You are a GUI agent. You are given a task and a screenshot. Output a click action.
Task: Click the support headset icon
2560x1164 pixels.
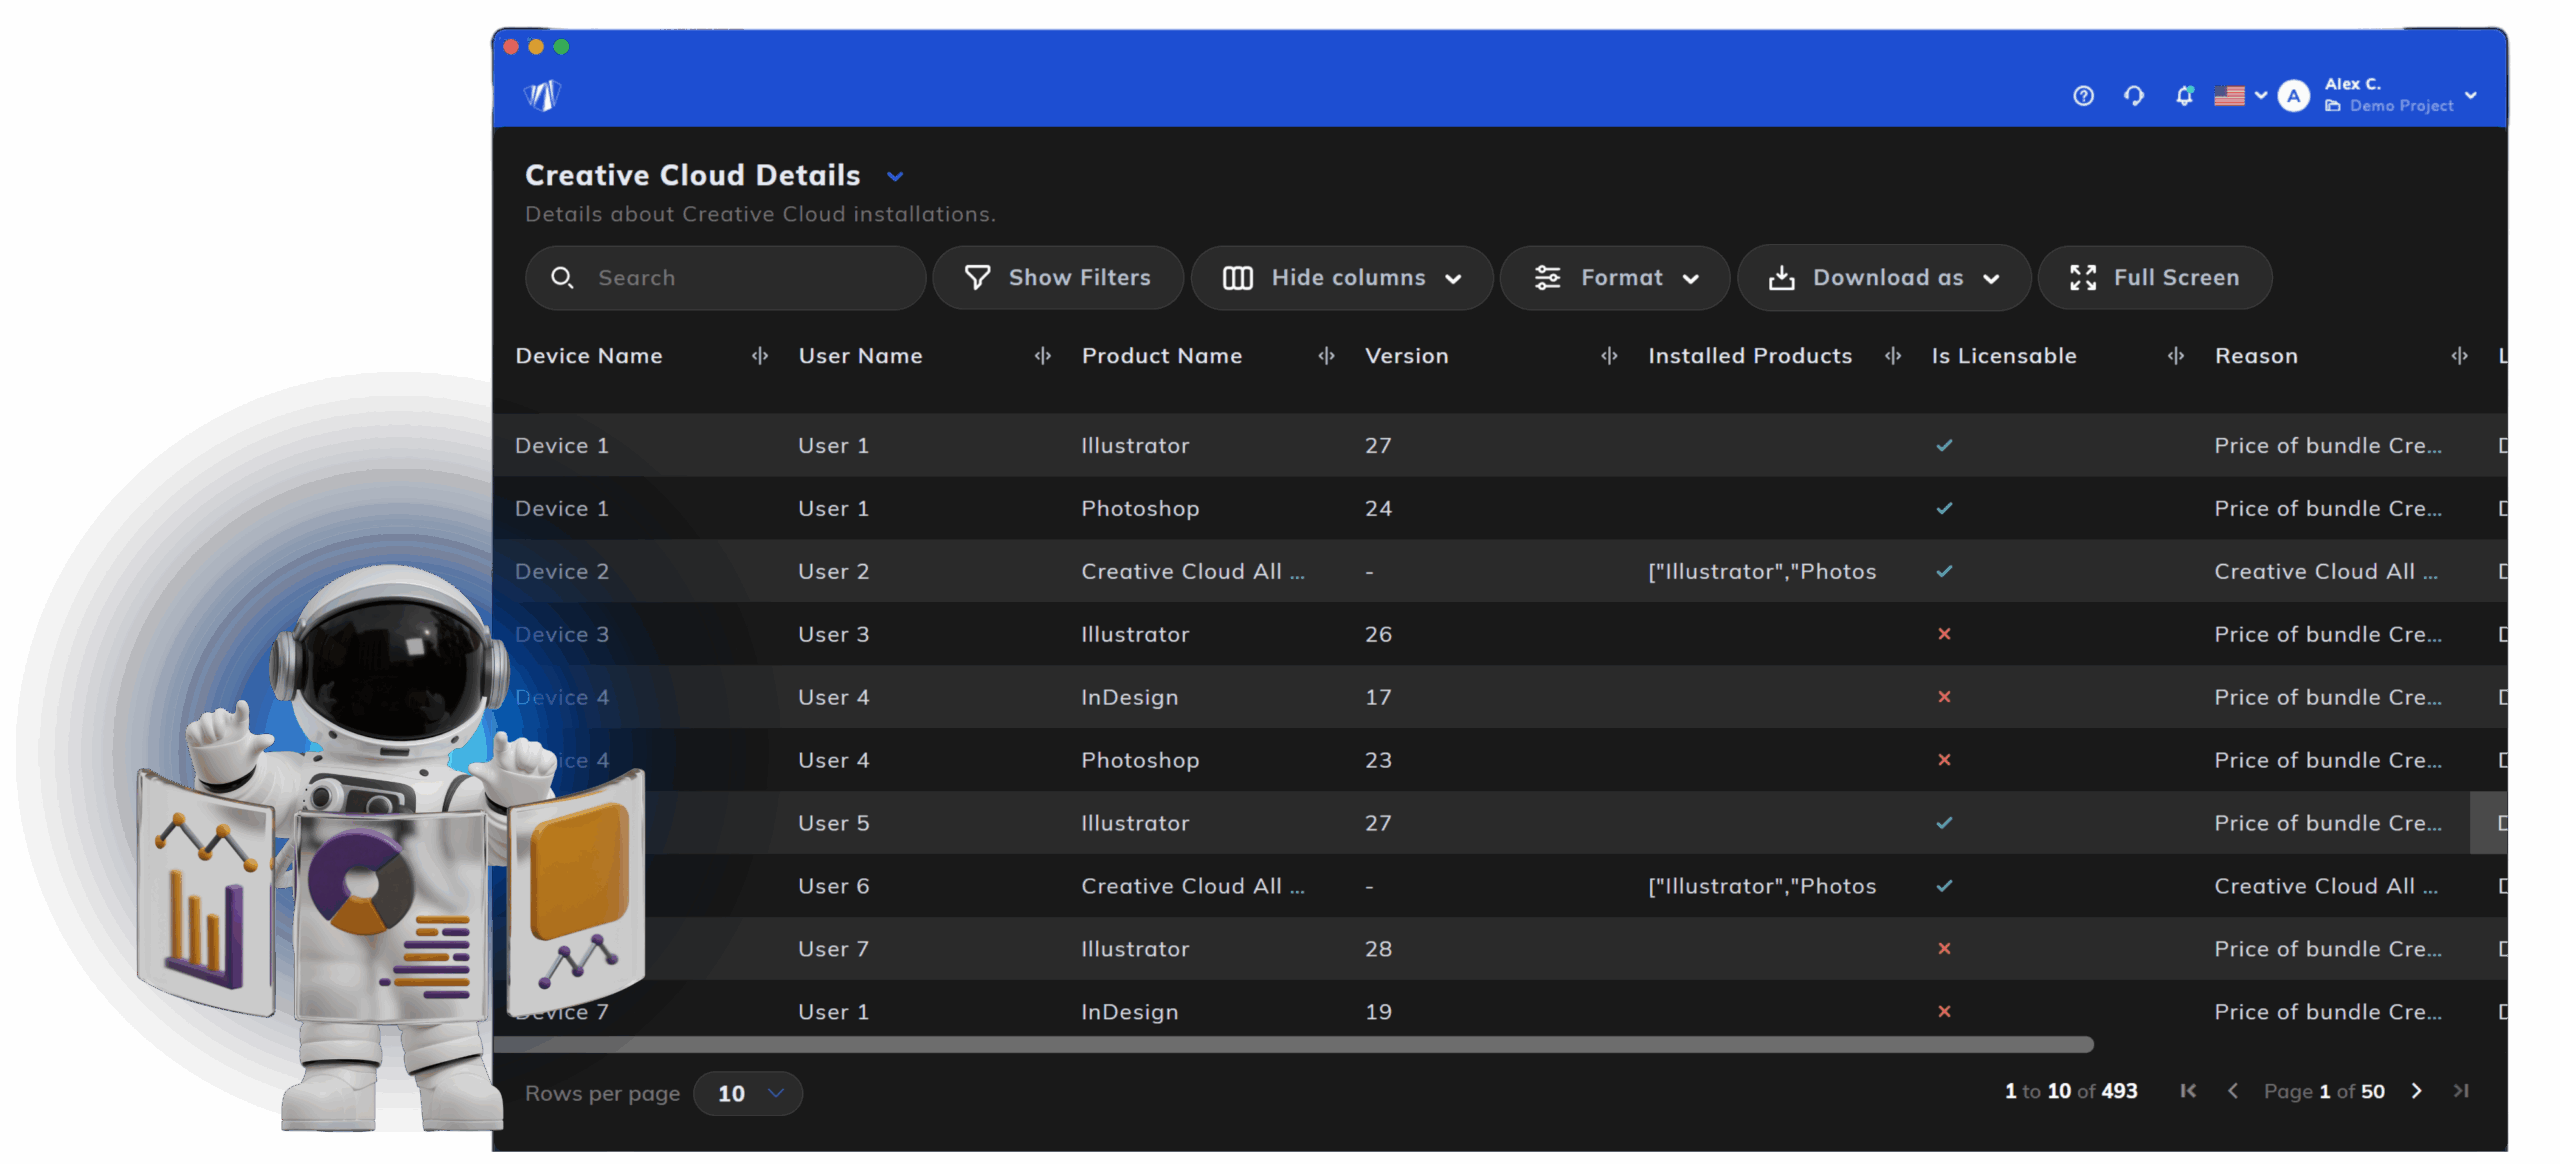click(2133, 96)
